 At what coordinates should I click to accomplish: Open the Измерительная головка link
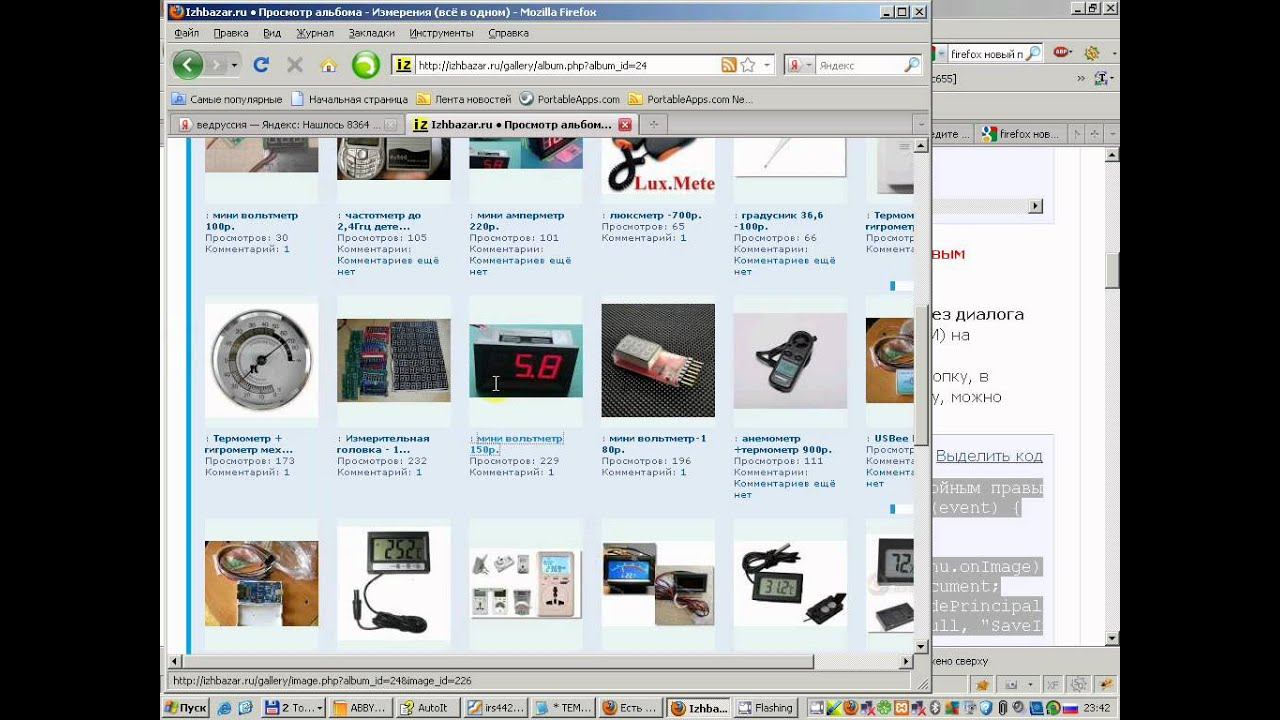click(383, 444)
